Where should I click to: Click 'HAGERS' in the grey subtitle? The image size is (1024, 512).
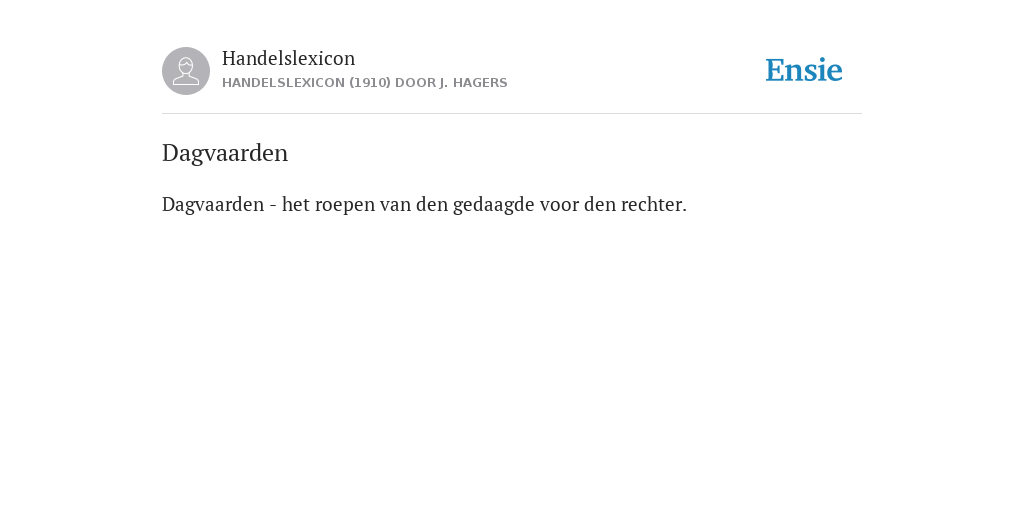pyautogui.click(x=479, y=83)
